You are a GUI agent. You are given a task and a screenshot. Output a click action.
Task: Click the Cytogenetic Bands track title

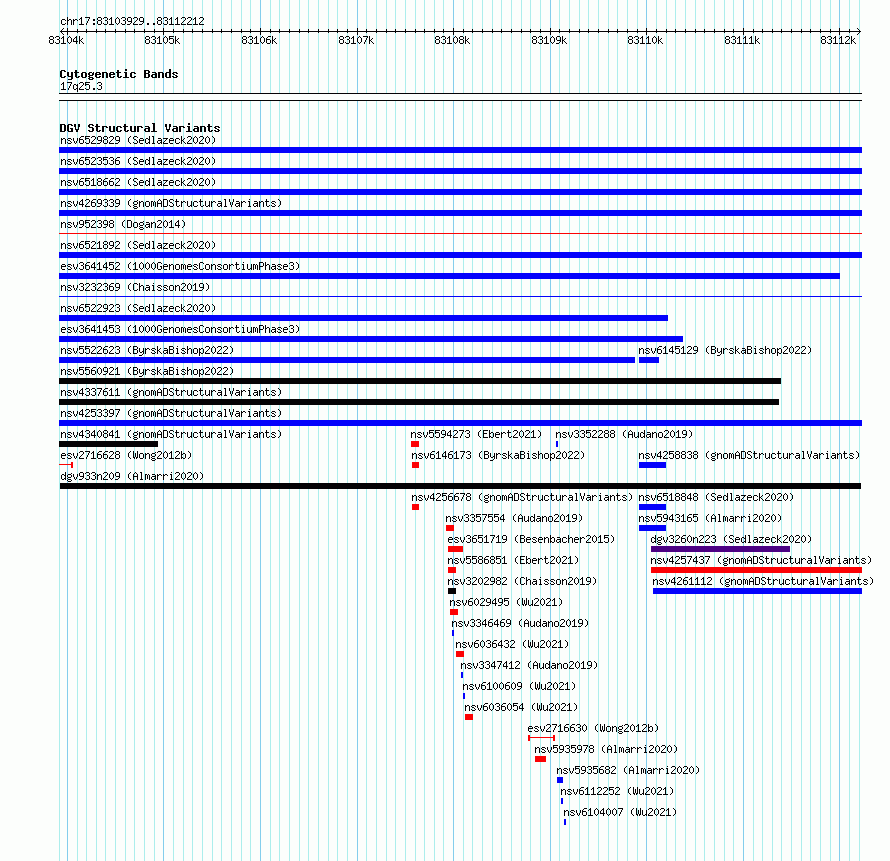[x=119, y=74]
